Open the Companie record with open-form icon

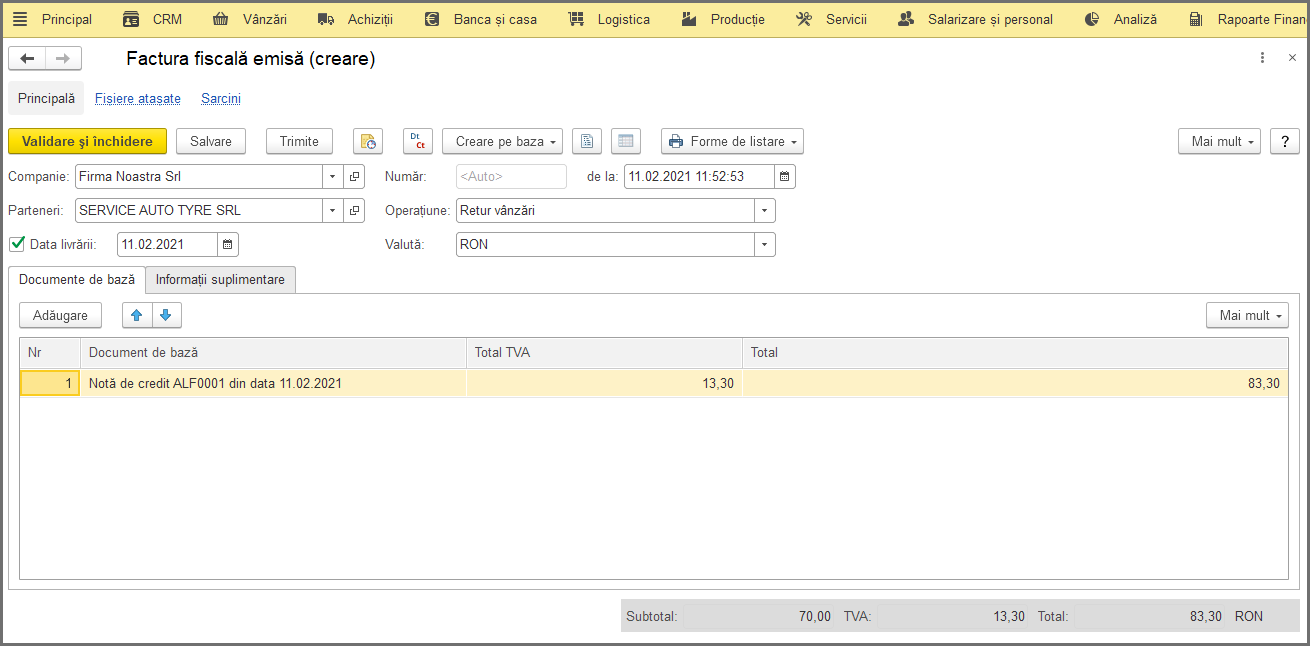click(355, 177)
